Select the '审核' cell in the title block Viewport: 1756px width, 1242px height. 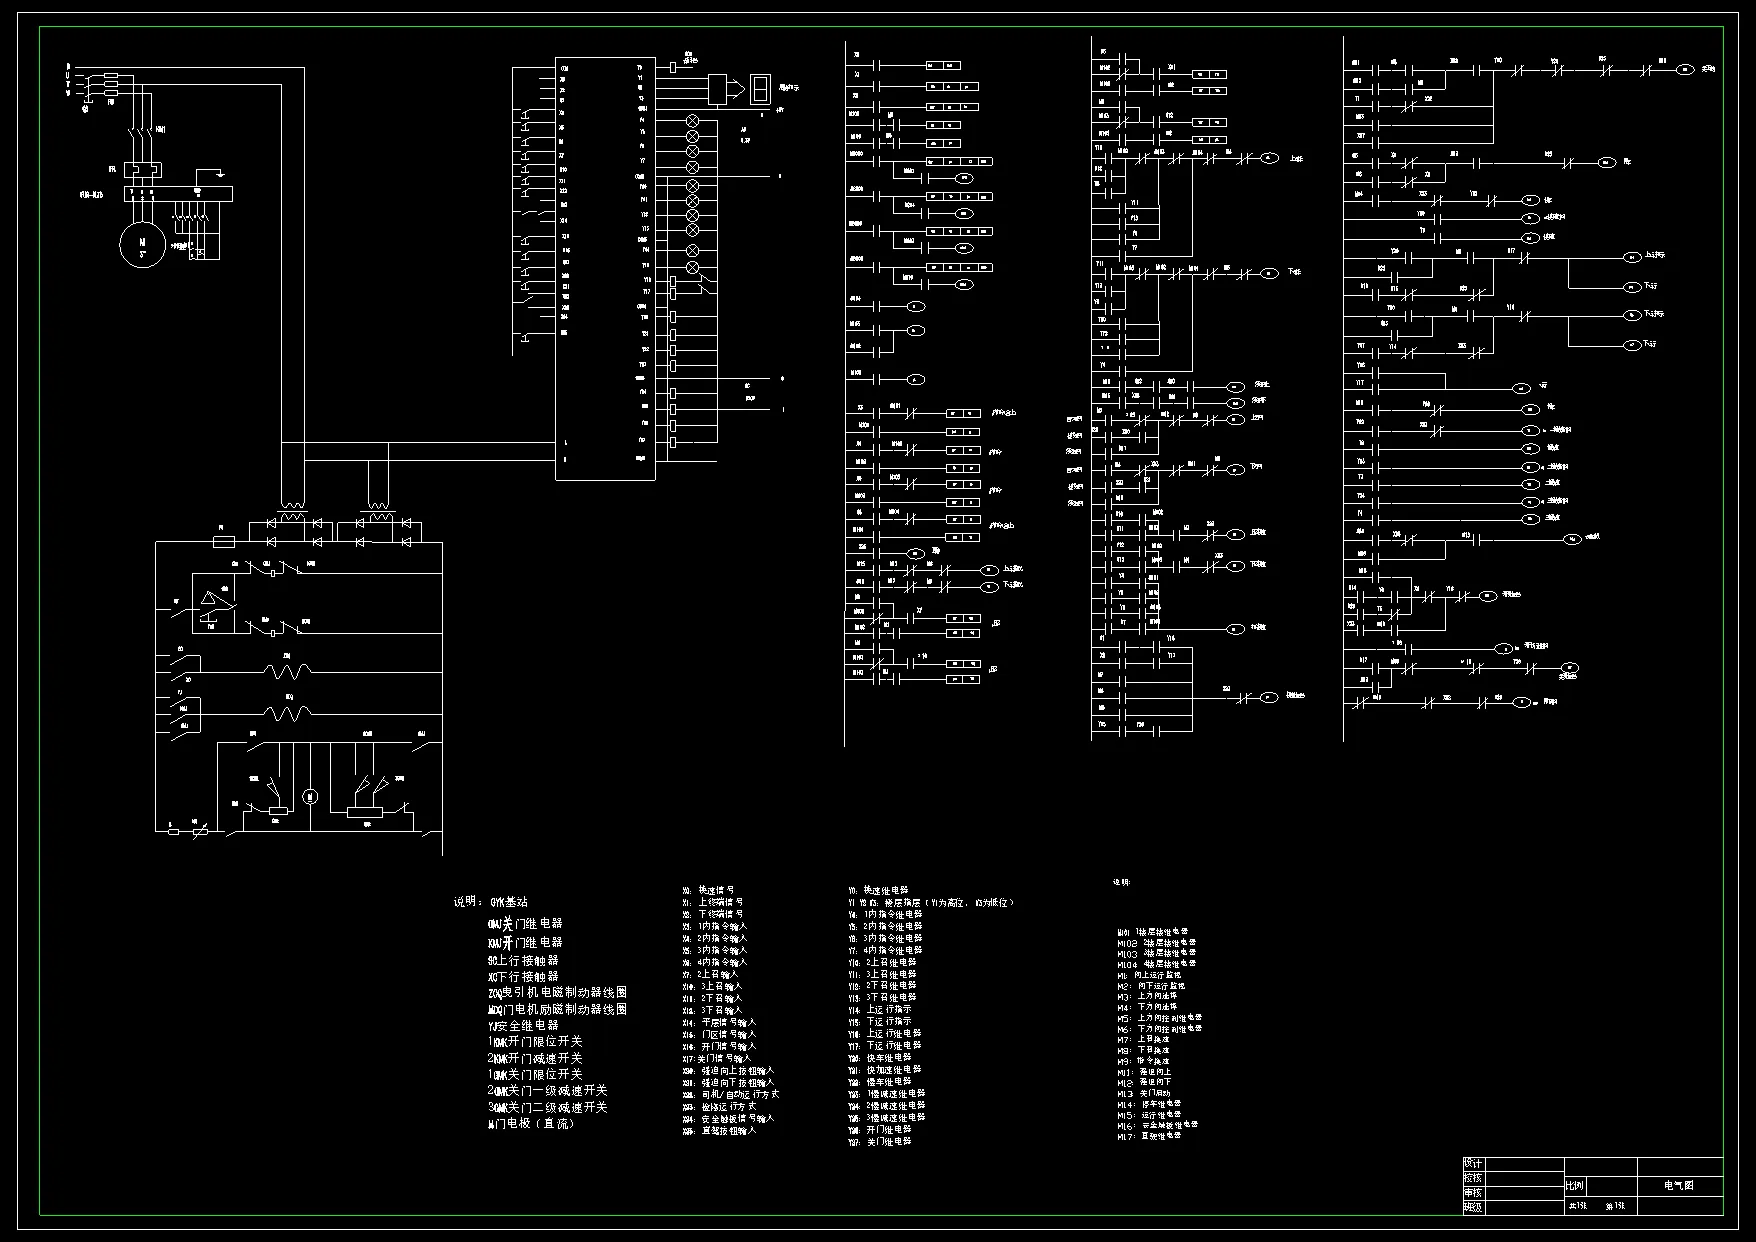pos(1473,1193)
